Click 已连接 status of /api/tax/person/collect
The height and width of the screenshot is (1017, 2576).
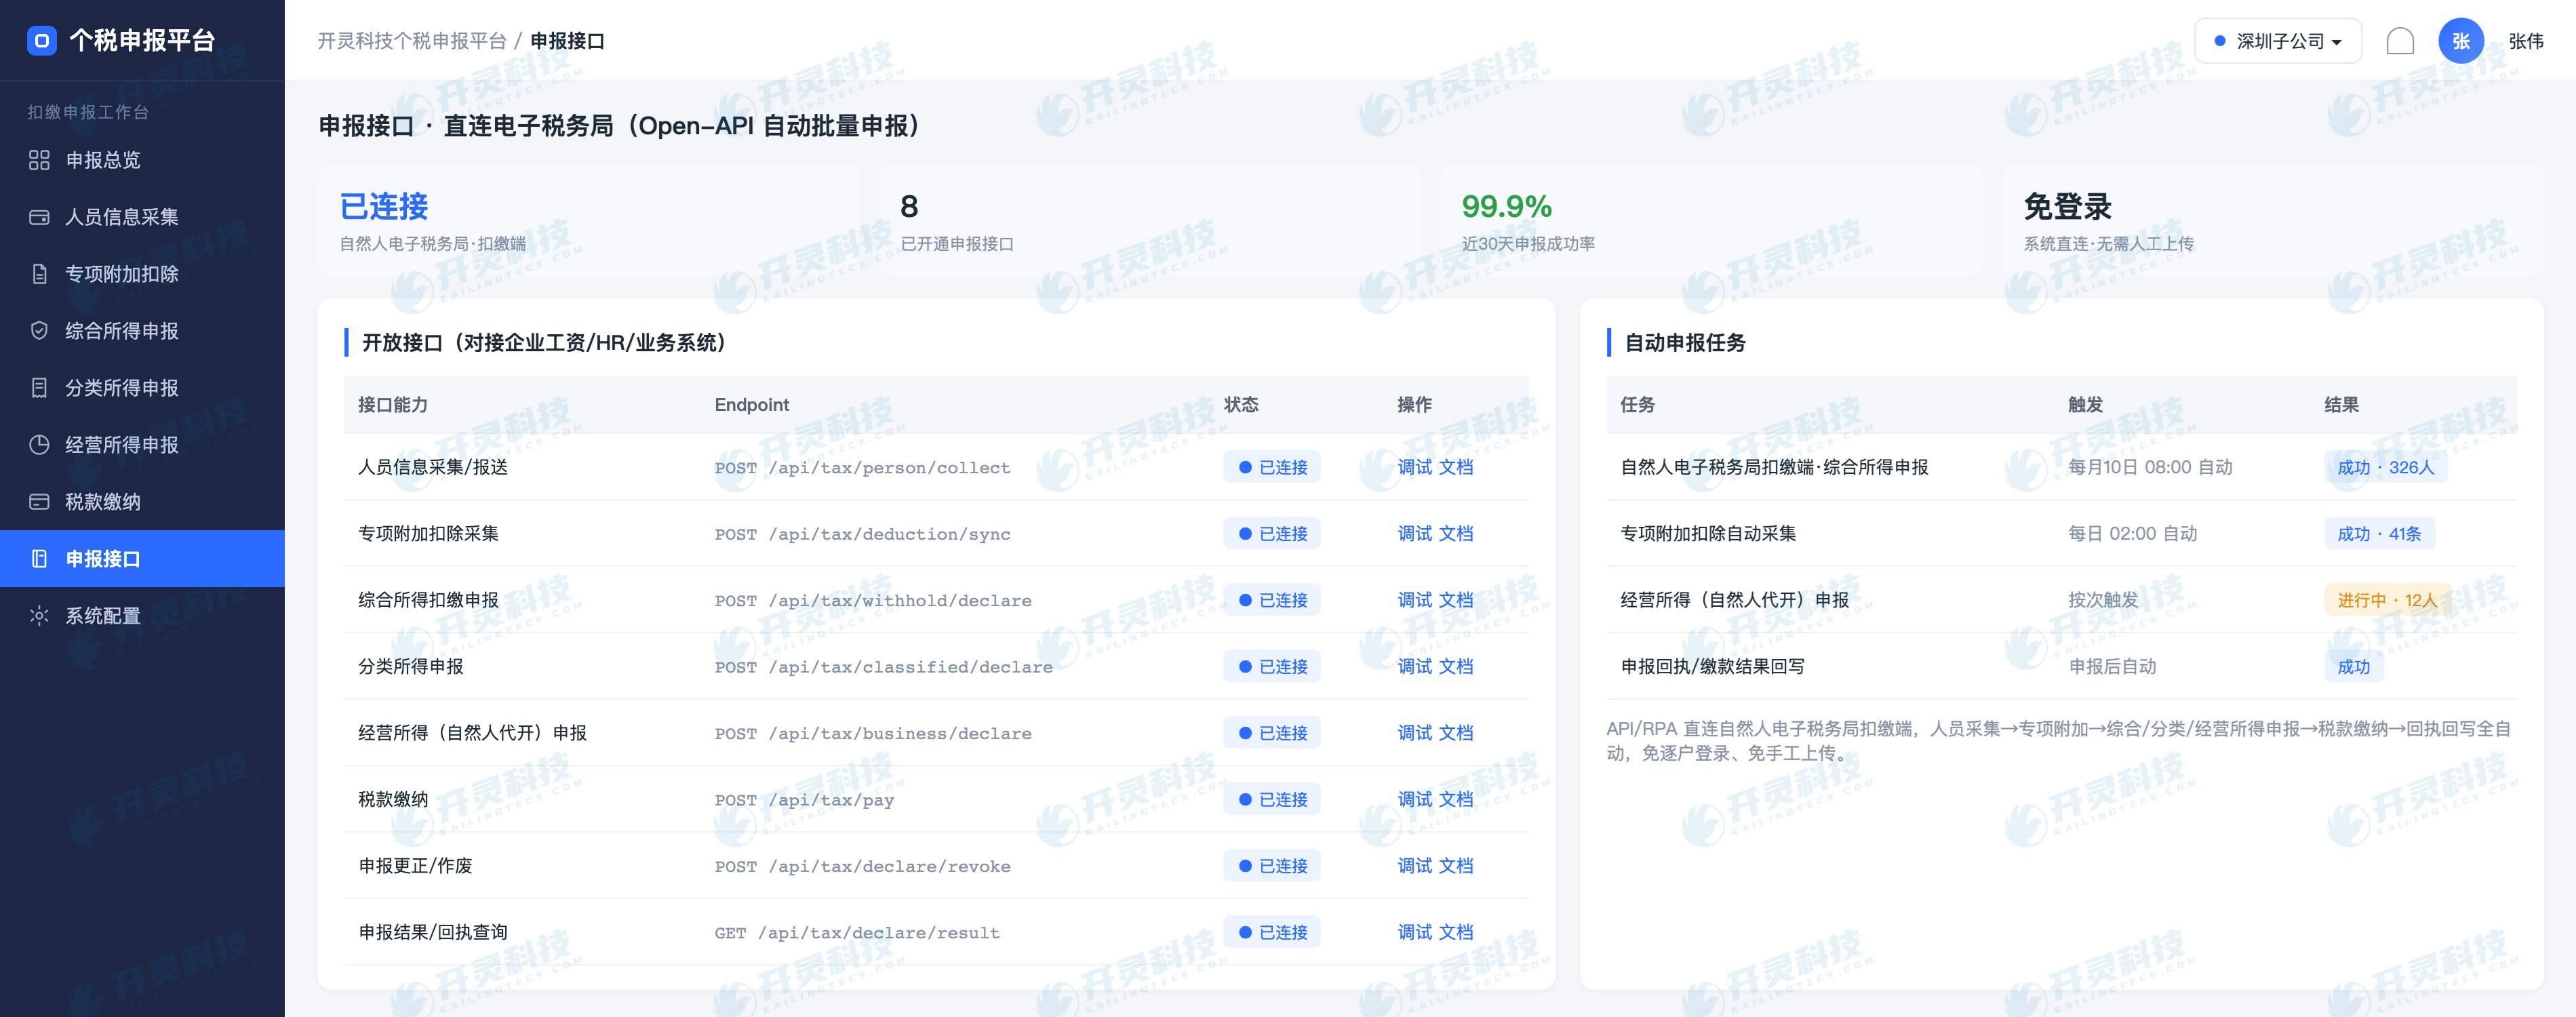(1272, 467)
